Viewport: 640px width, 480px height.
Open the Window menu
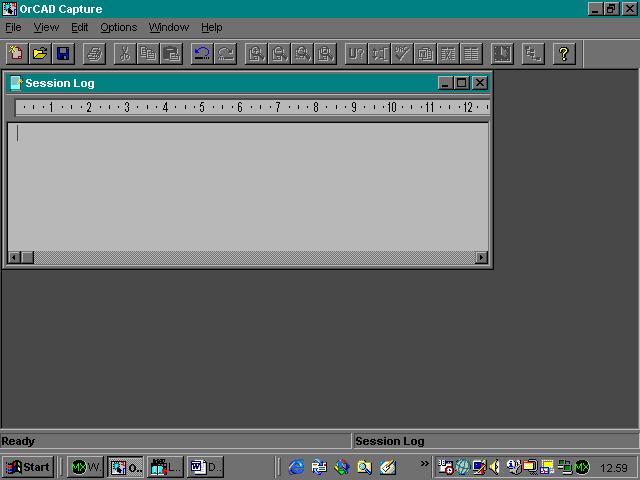click(169, 27)
